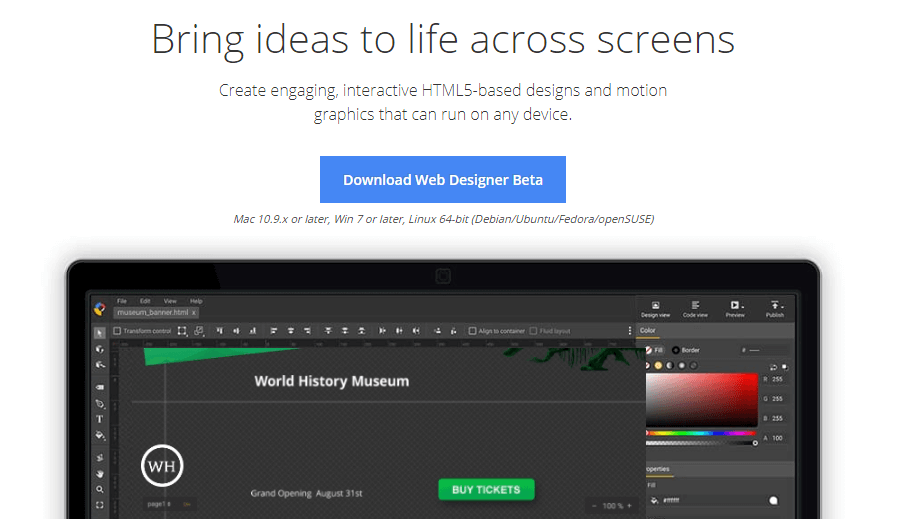
Task: Click the align bottom edges icon
Action: (253, 331)
